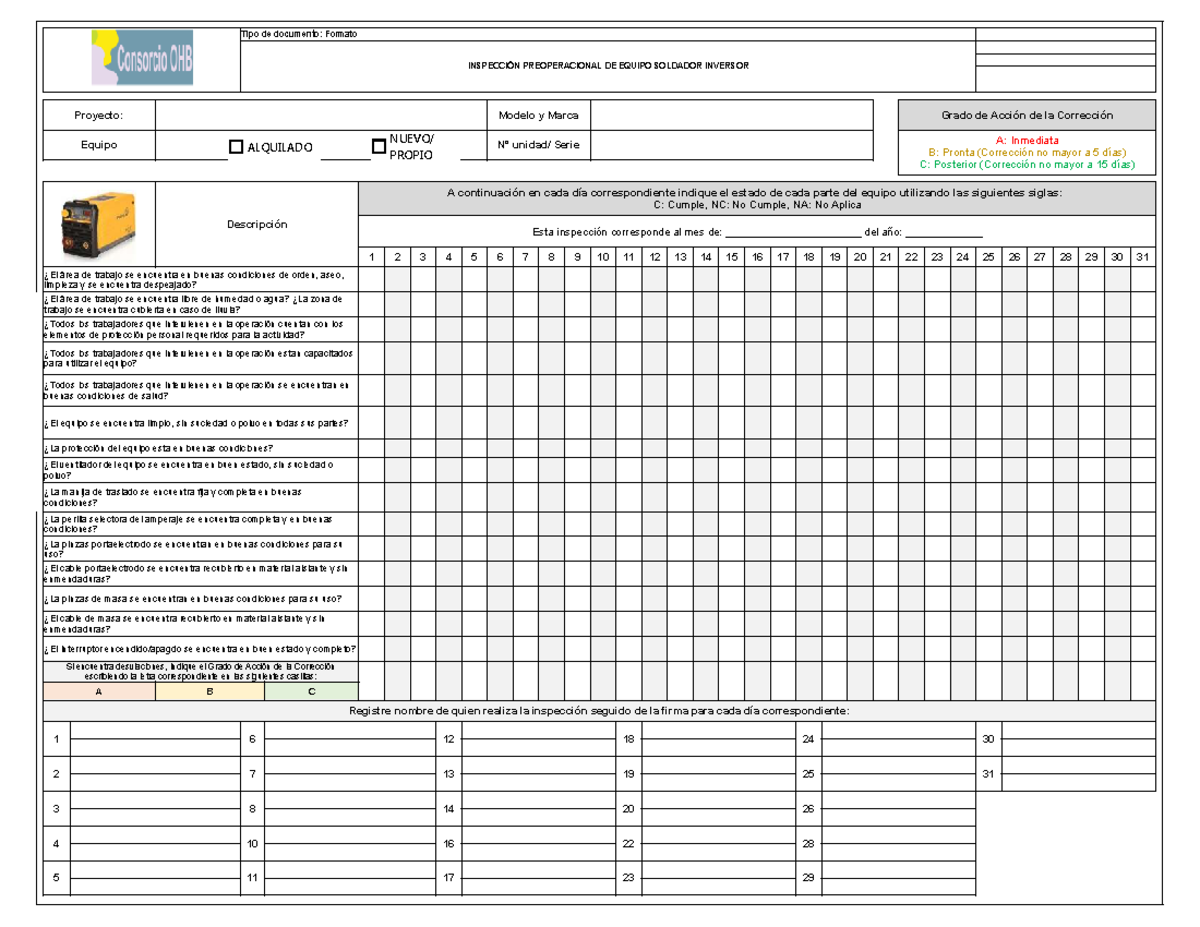Click the signature line numbered 18
The height and width of the screenshot is (927, 1200).
717,739
